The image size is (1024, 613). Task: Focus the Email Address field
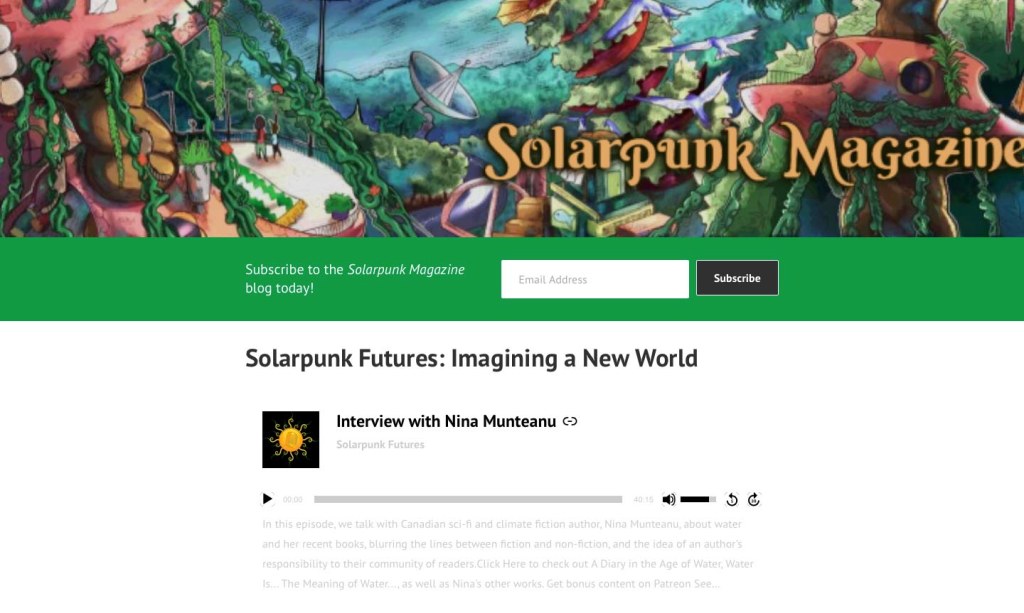click(x=595, y=279)
